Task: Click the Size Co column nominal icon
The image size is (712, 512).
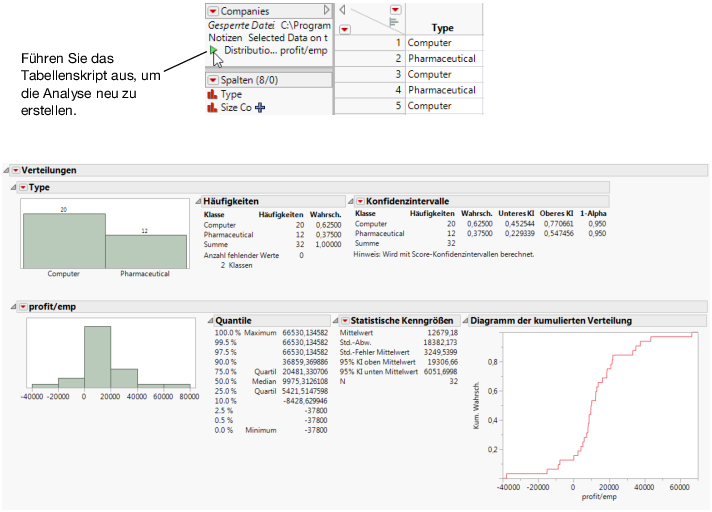Action: (x=212, y=107)
